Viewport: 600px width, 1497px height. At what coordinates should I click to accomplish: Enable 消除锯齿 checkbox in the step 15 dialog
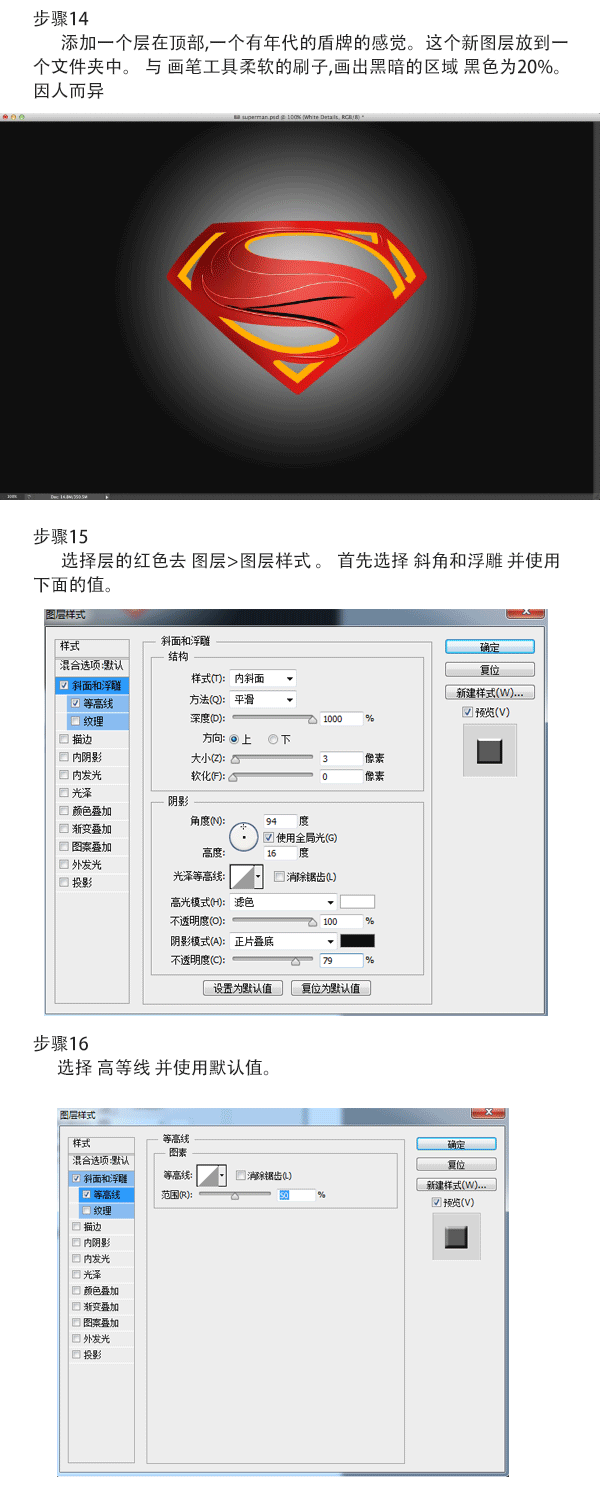click(x=279, y=877)
